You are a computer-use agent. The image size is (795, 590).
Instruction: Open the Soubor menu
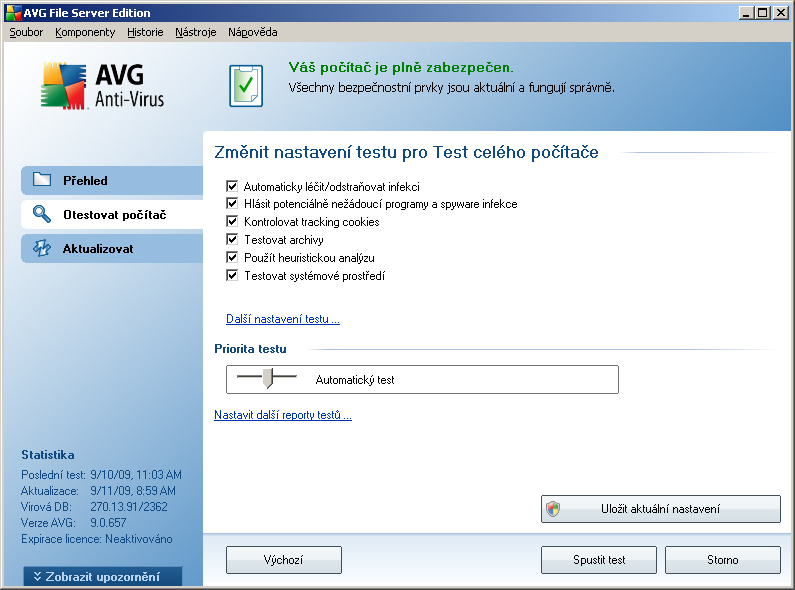point(26,32)
